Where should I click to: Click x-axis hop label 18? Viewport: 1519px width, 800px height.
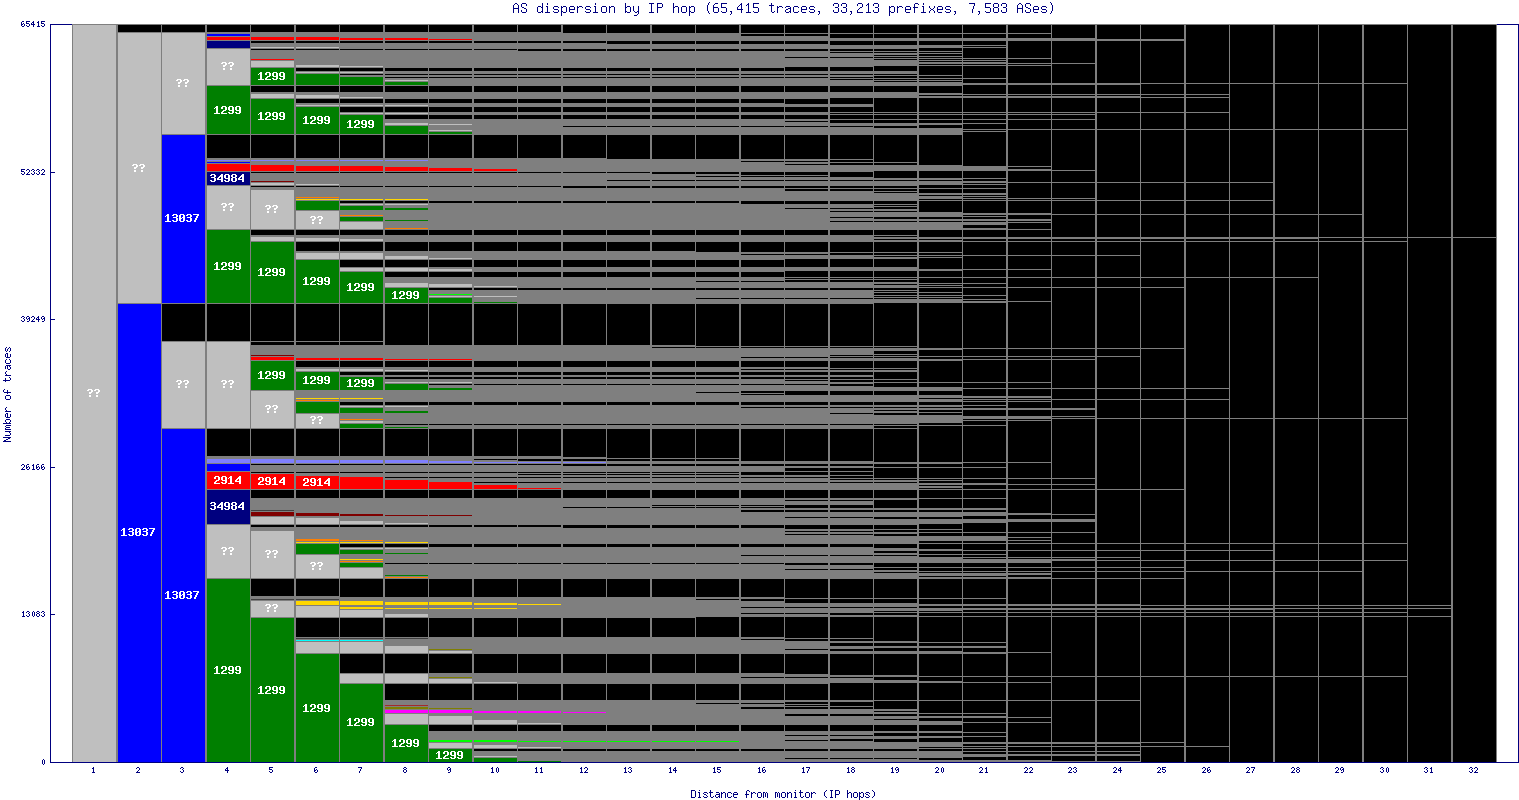[850, 771]
